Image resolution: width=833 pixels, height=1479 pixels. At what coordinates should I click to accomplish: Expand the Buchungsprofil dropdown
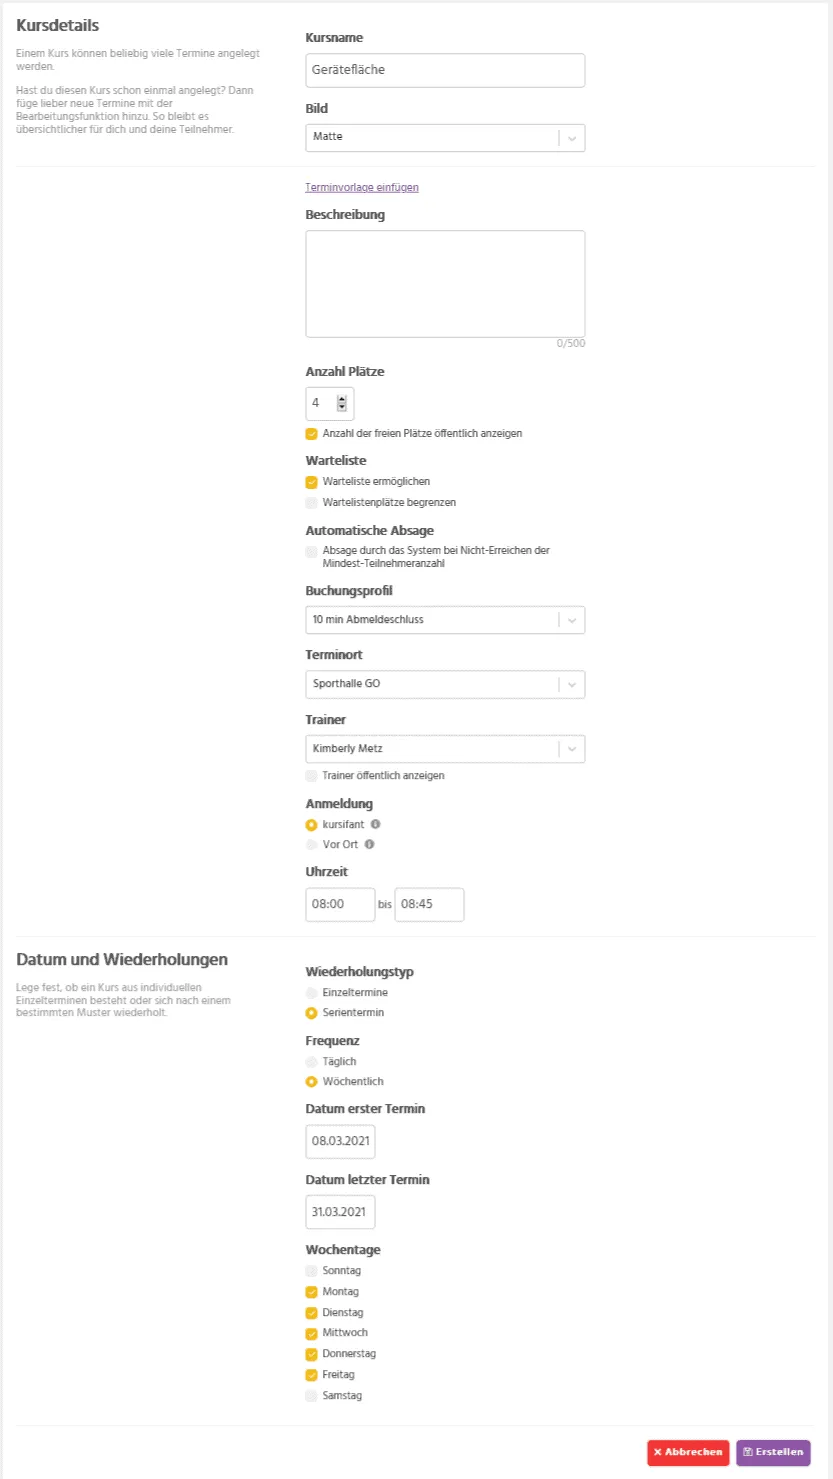(x=445, y=620)
